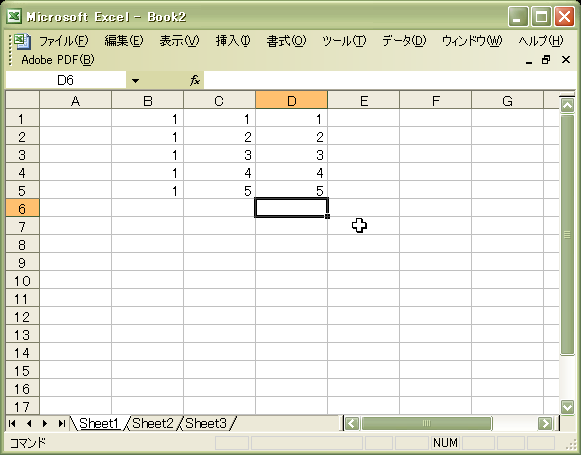Switch to the Sheet3 tab
The height and width of the screenshot is (455, 581).
[x=206, y=423]
